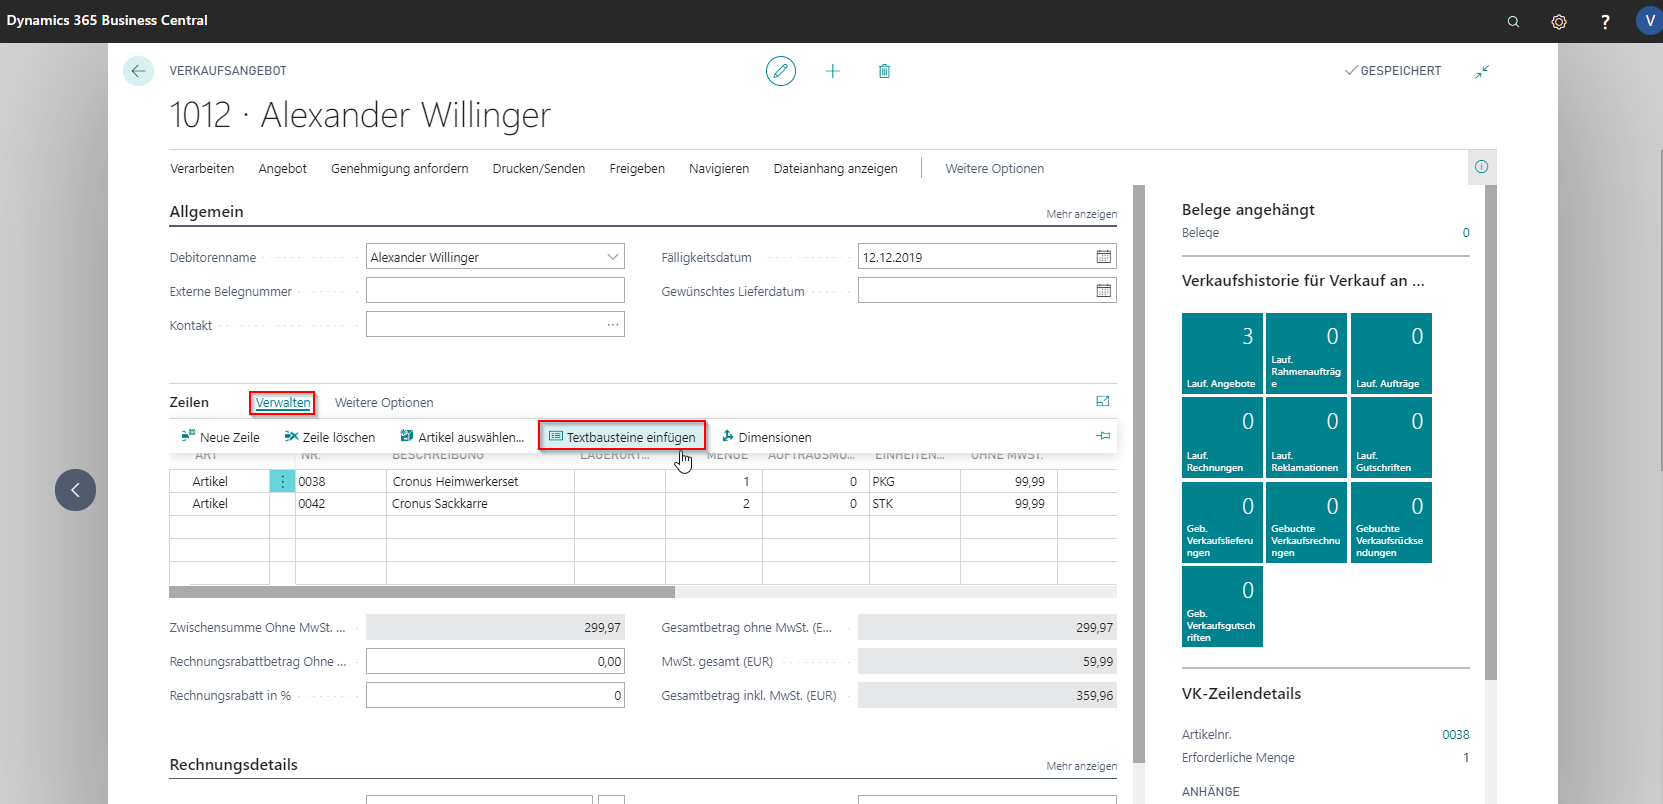Click the plus icon to create new
This screenshot has height=804, width=1663.
[x=832, y=71]
